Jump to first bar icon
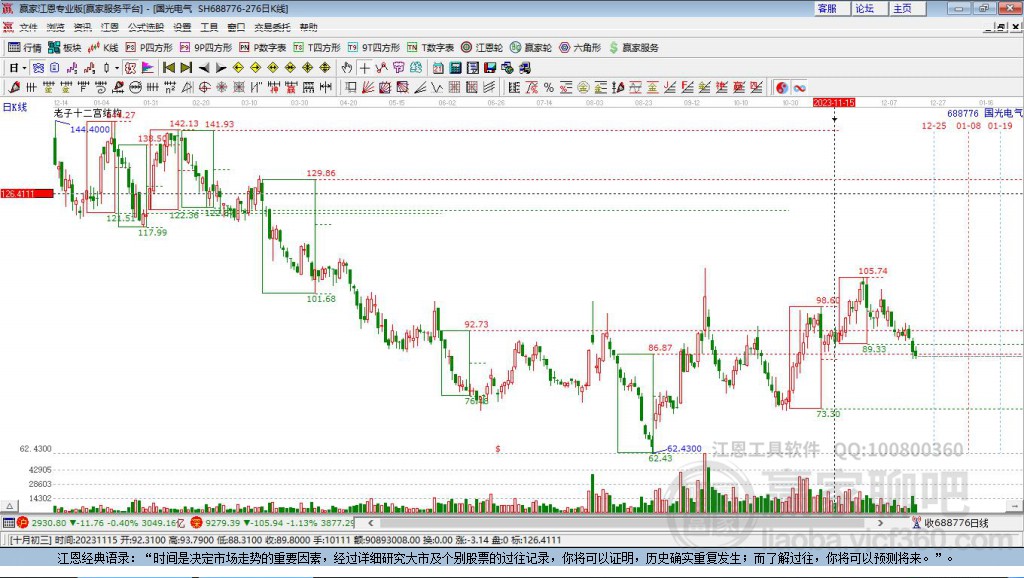The width and height of the screenshot is (1024, 578). click(x=169, y=68)
